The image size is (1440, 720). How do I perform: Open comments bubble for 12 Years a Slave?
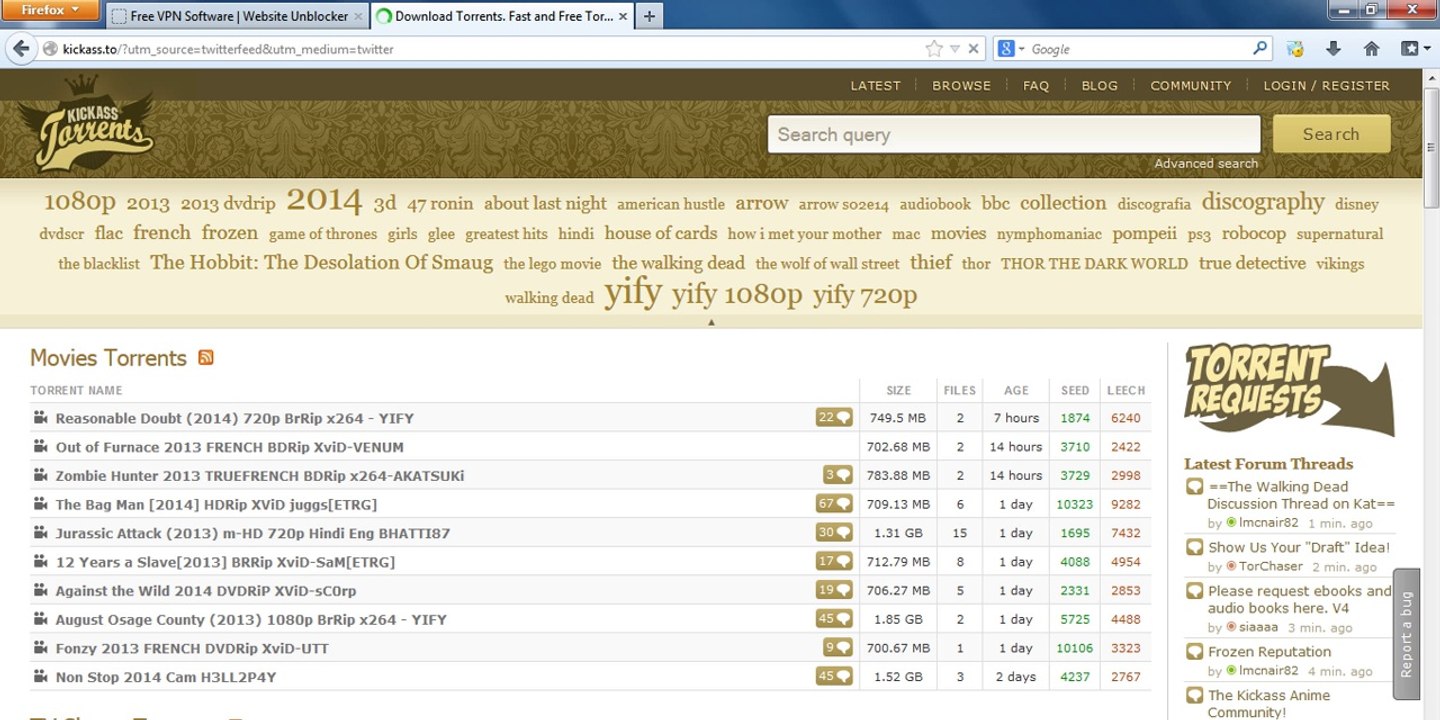coord(834,562)
